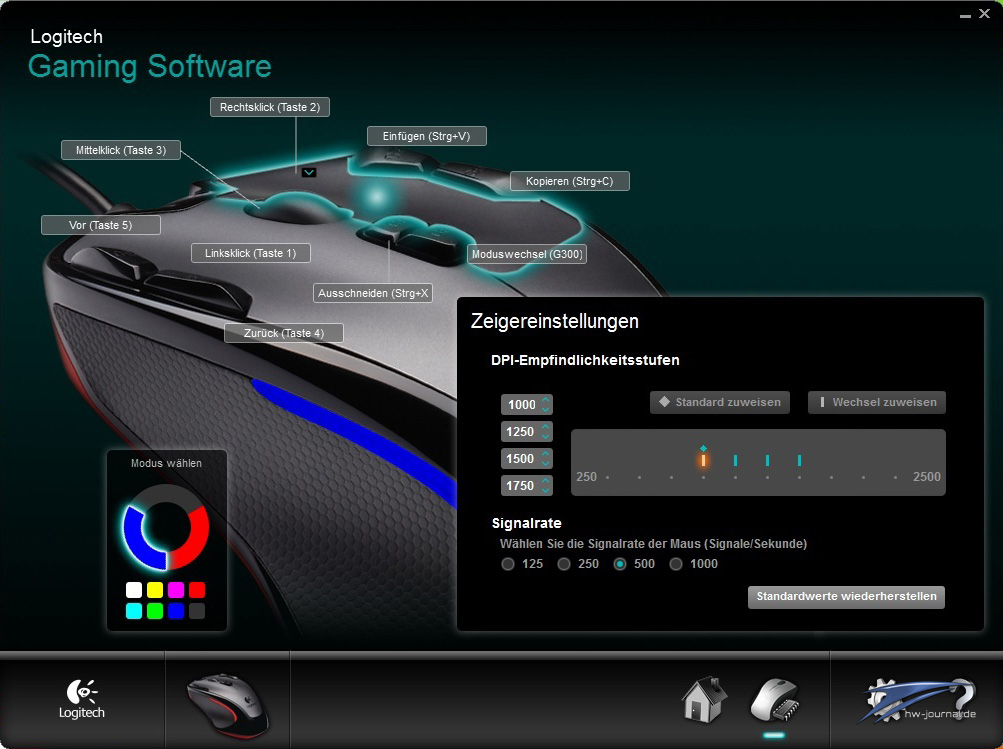
Task: Select the 250 signal rate radio button
Action: tap(564, 564)
